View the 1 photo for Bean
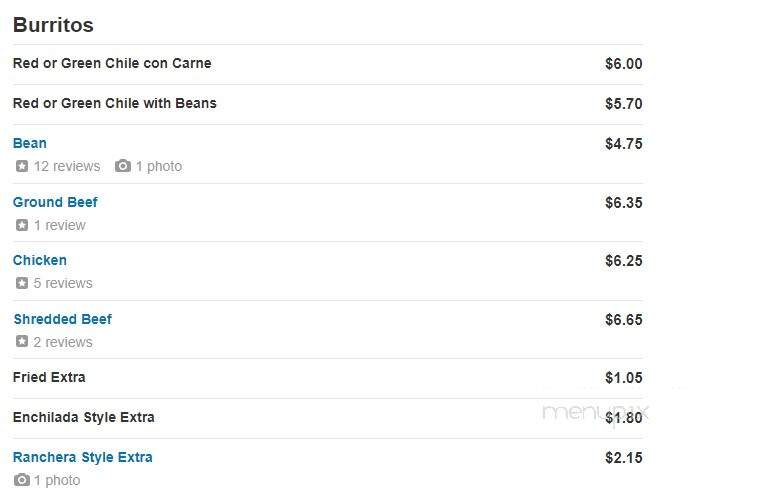The image size is (775, 495). pyautogui.click(x=159, y=166)
